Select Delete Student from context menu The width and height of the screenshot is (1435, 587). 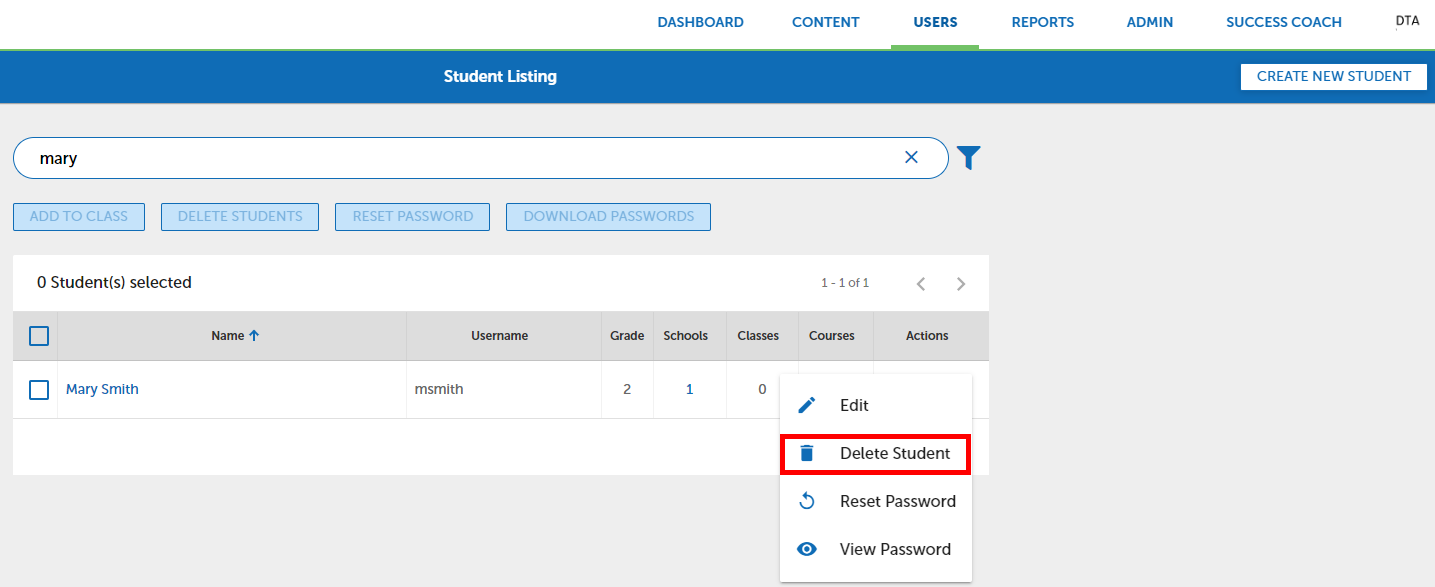click(x=895, y=453)
